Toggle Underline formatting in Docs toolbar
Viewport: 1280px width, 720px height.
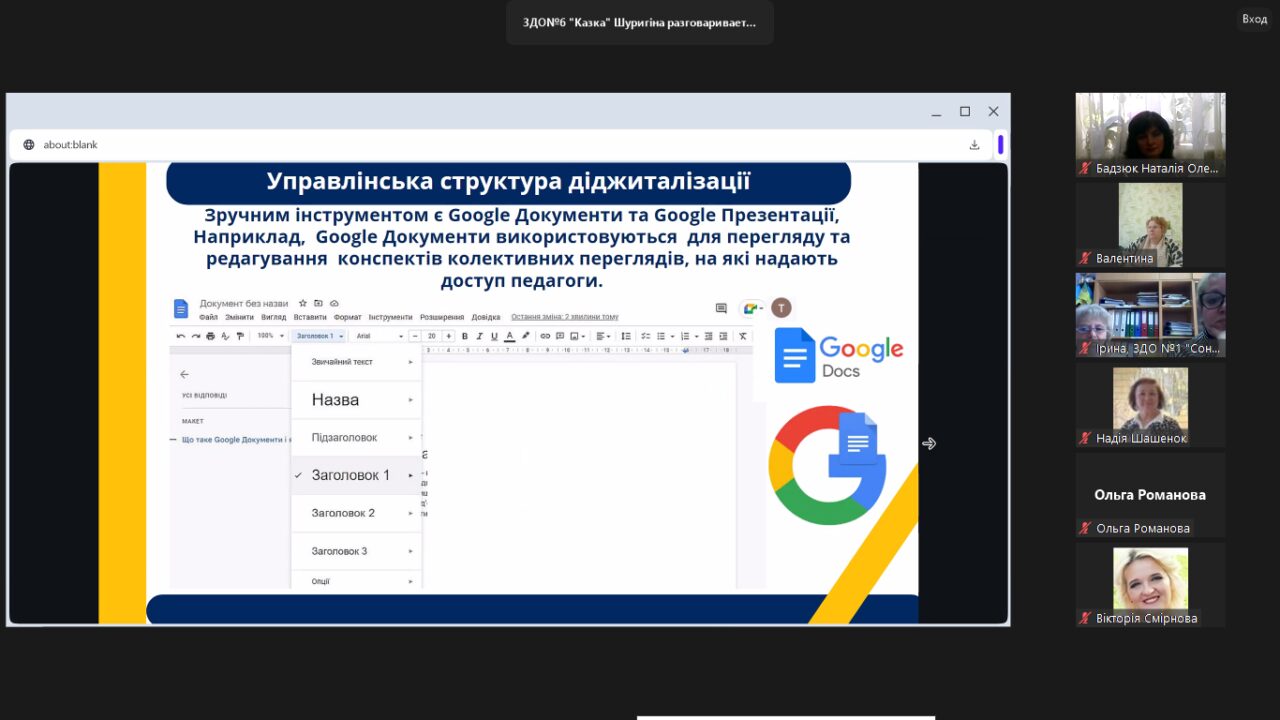tap(494, 336)
